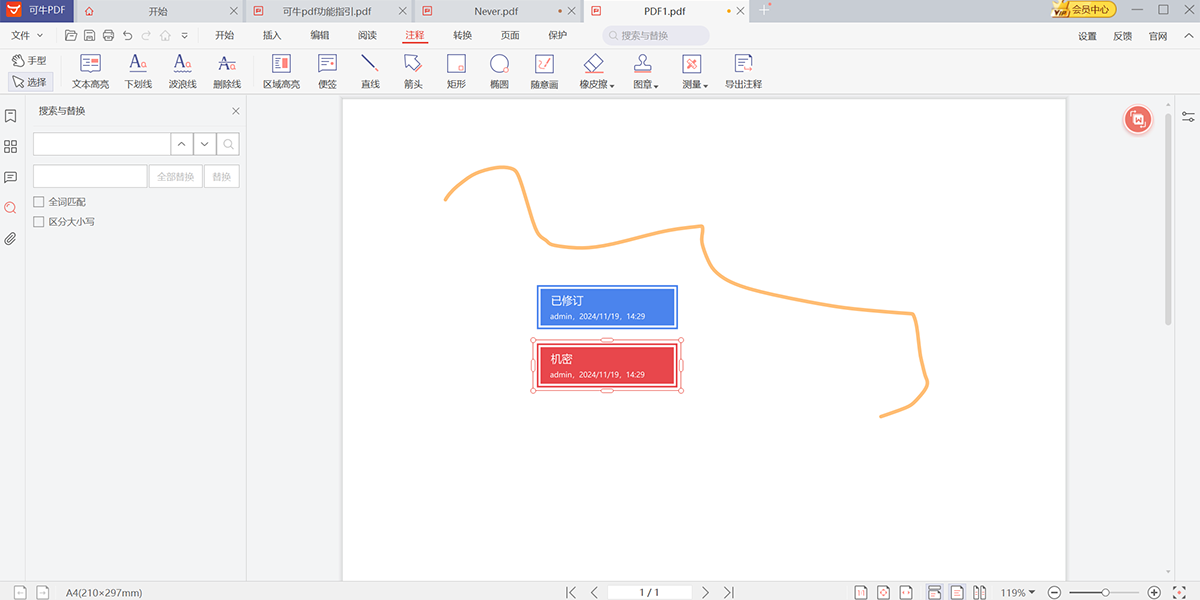Select the 椭圆 (ellipse) drawing tool
Image resolution: width=1200 pixels, height=600 pixels.
tap(499, 71)
